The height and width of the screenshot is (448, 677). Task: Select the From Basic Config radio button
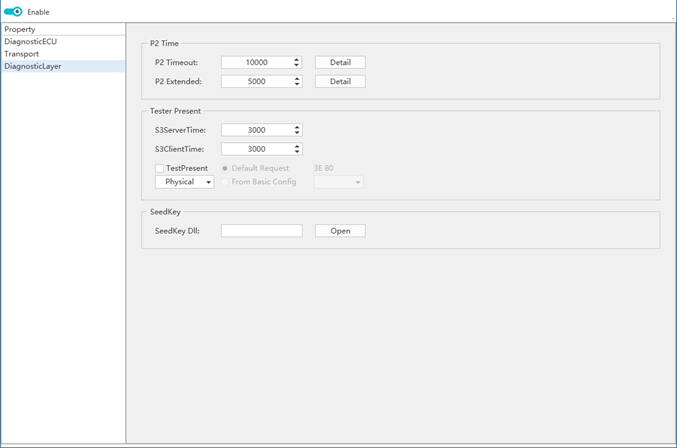click(225, 182)
